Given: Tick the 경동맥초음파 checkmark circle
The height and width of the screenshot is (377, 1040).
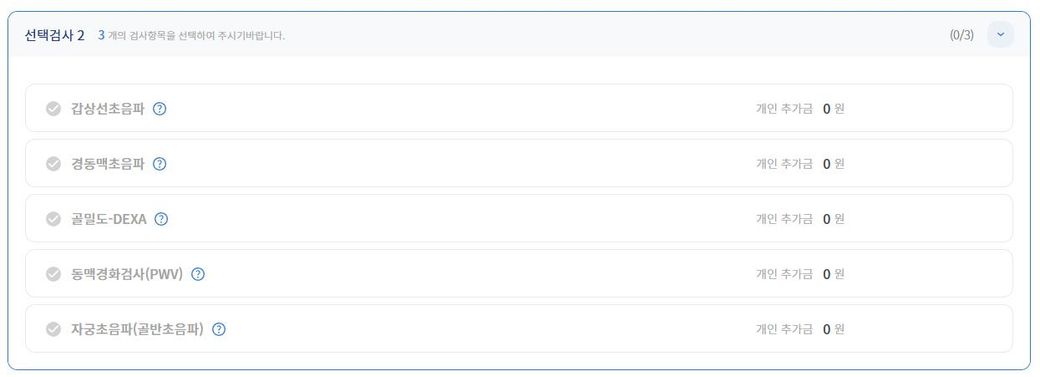Looking at the screenshot, I should [x=54, y=164].
